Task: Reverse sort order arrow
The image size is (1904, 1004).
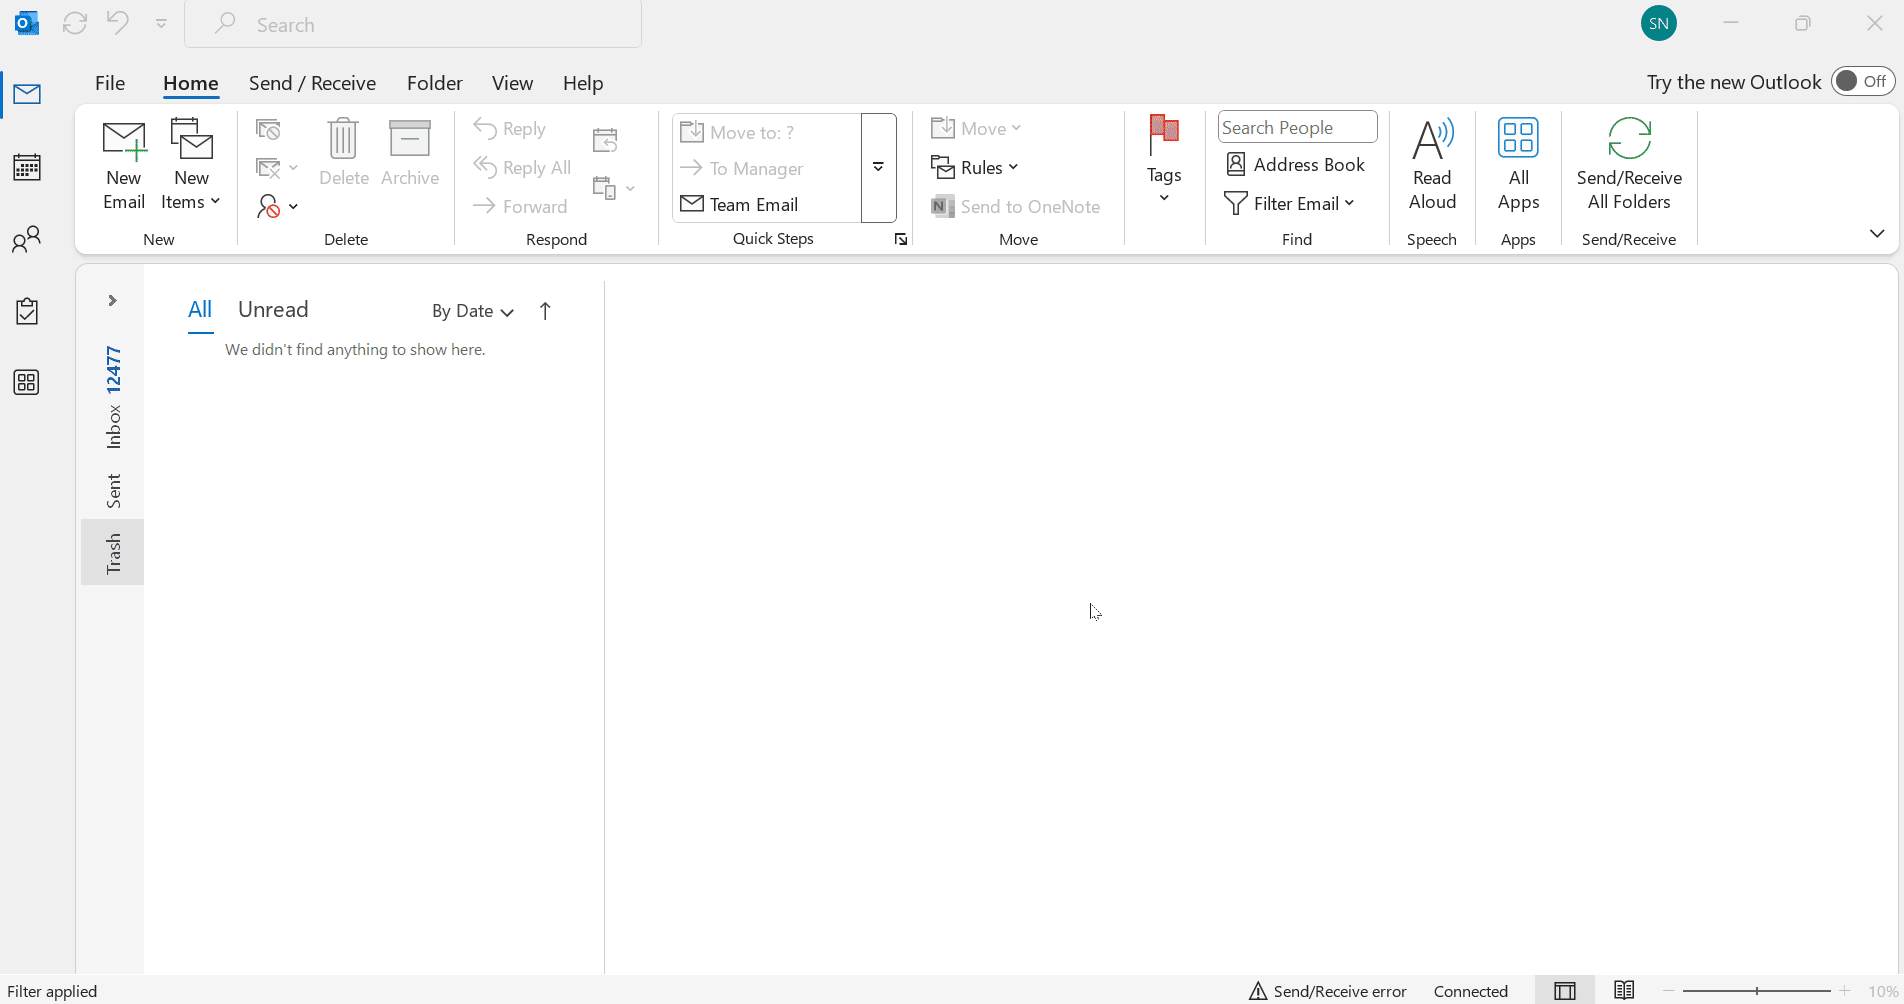Action: 545,311
